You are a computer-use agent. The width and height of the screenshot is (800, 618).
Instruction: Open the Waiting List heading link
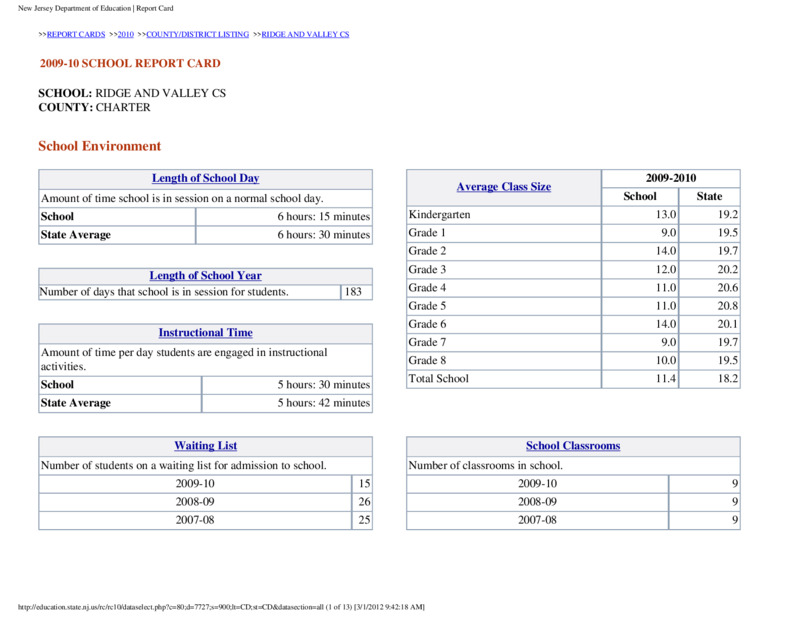(x=206, y=446)
